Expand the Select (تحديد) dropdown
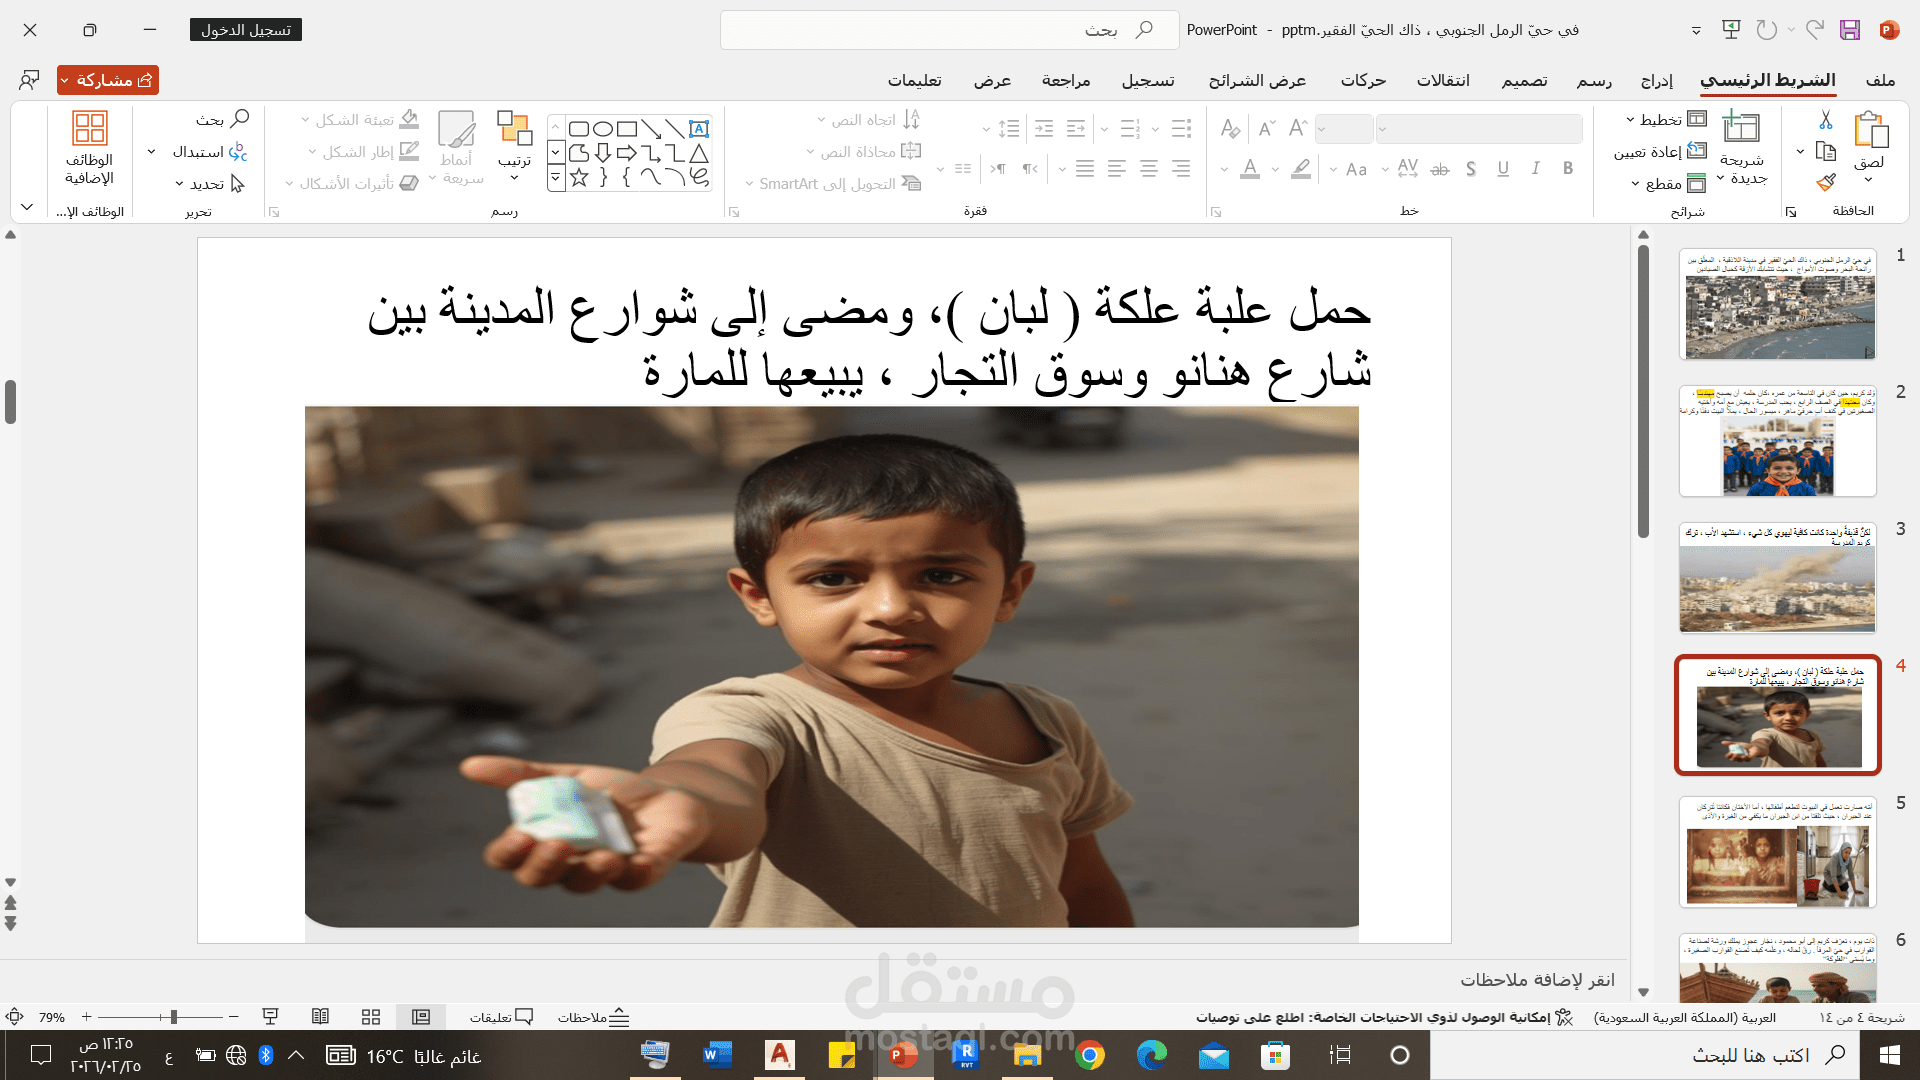 (209, 184)
